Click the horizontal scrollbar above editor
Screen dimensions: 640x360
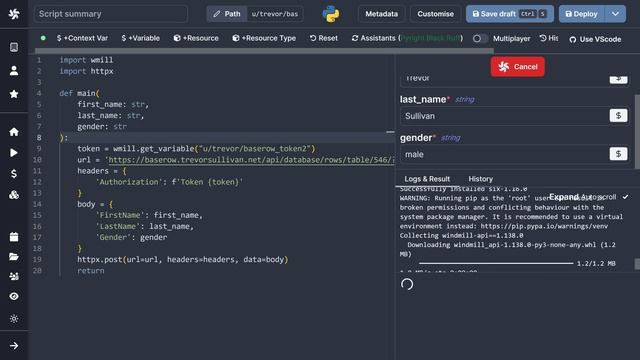pos(264,51)
